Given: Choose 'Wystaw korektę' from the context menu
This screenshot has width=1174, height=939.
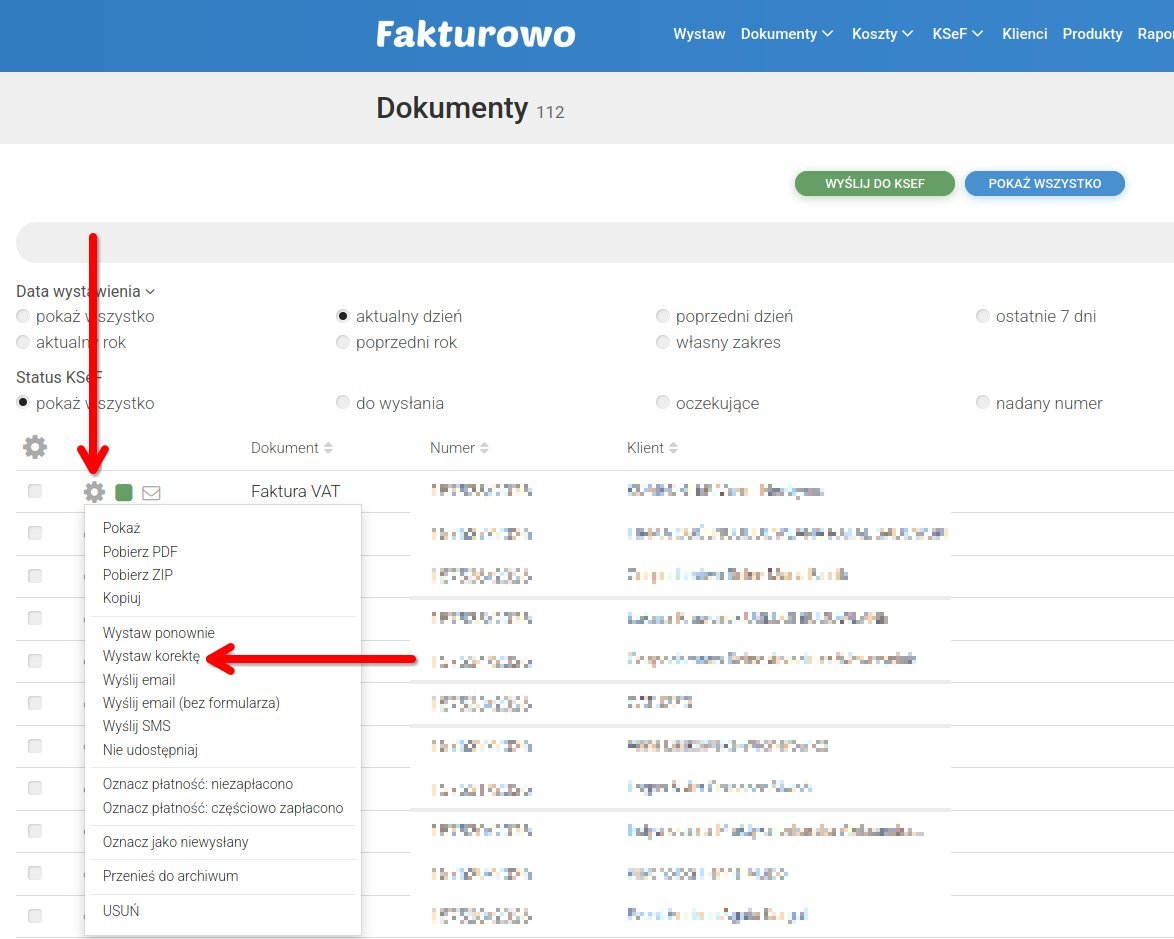Looking at the screenshot, I should [x=151, y=656].
